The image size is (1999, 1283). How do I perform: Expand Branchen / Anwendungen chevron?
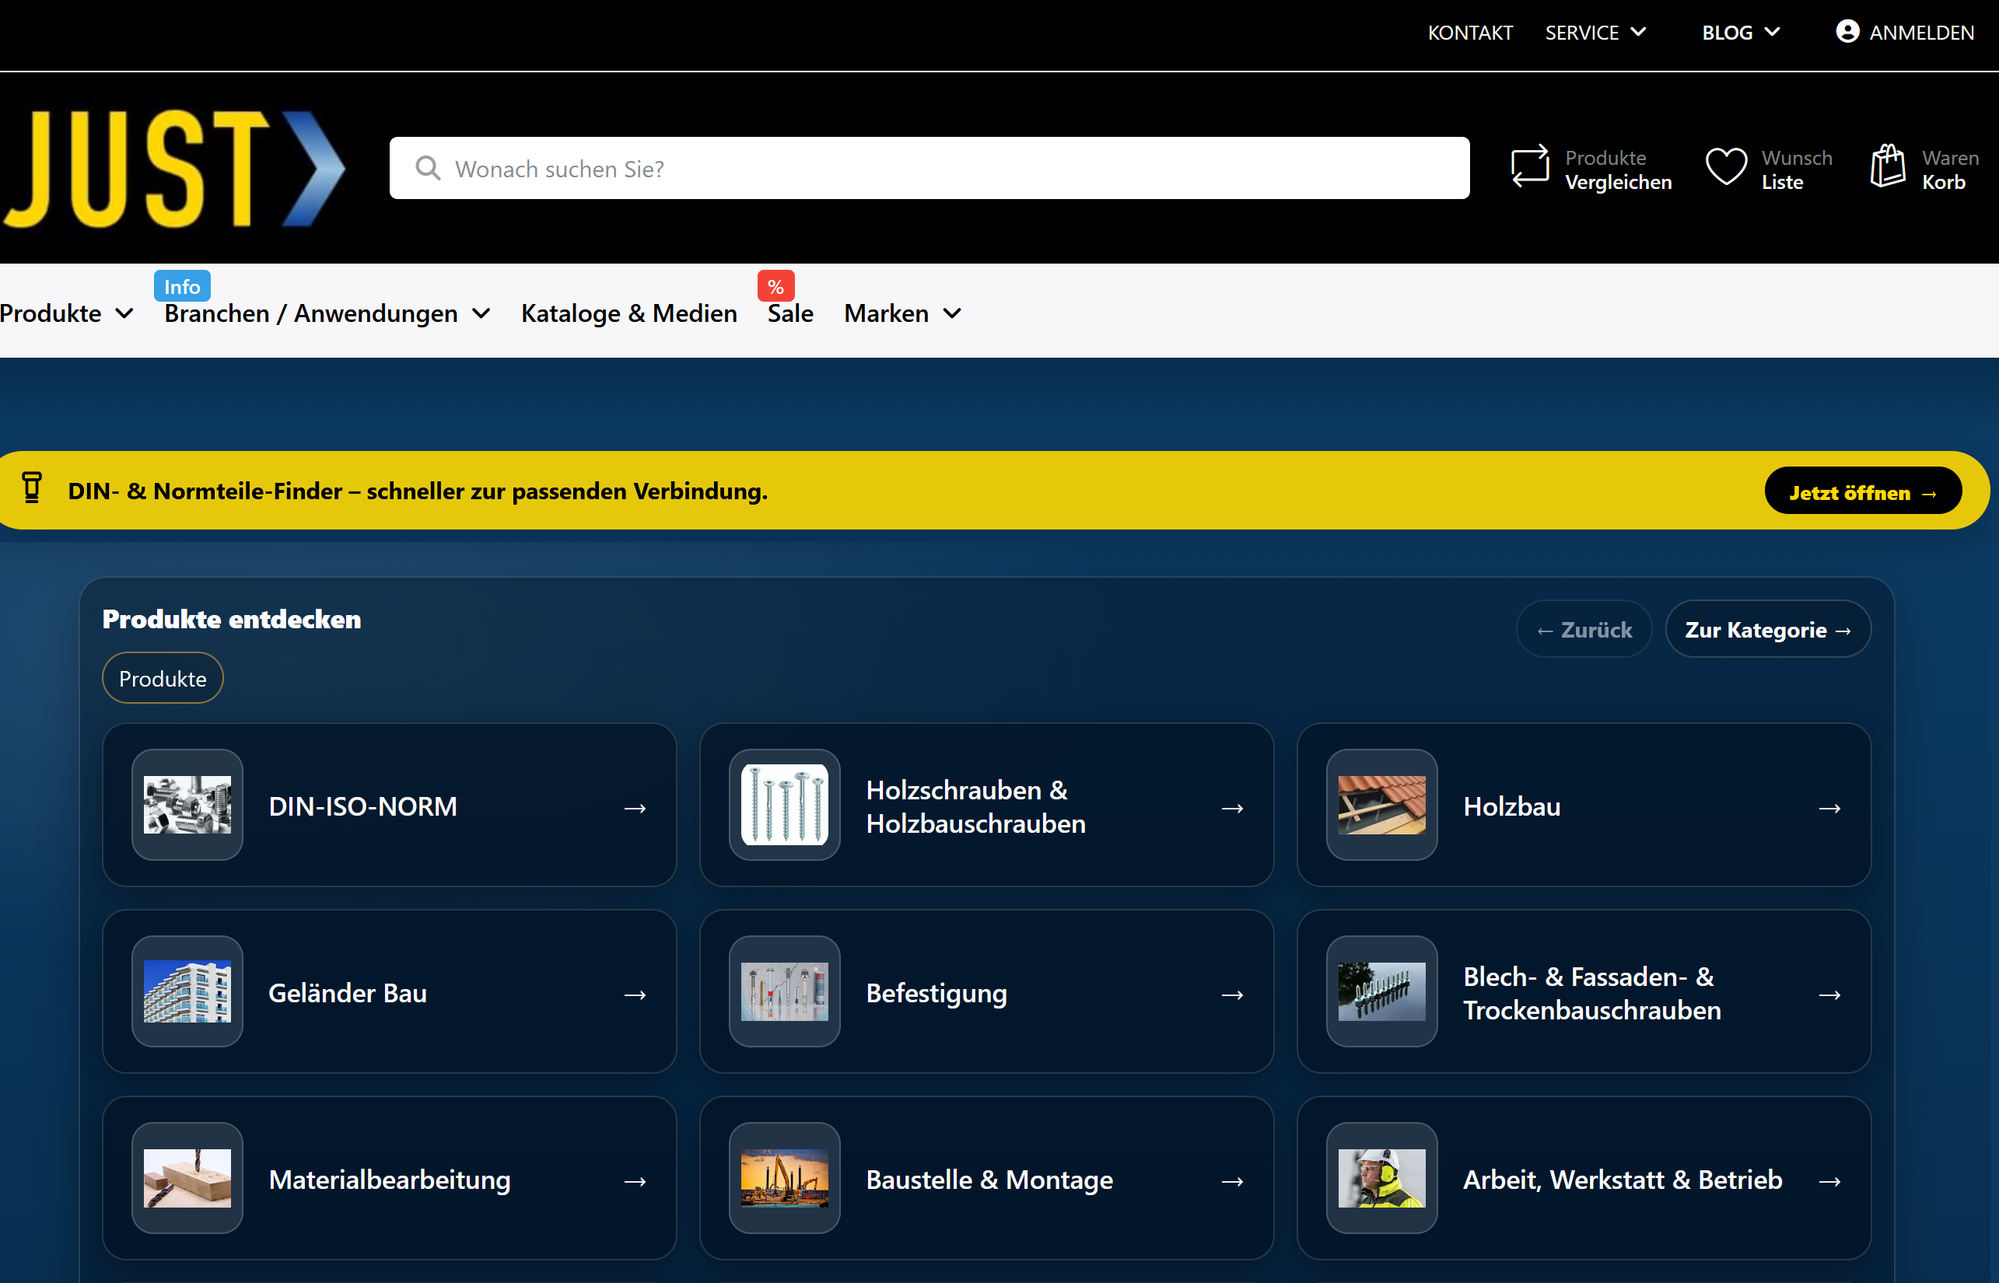tap(481, 313)
